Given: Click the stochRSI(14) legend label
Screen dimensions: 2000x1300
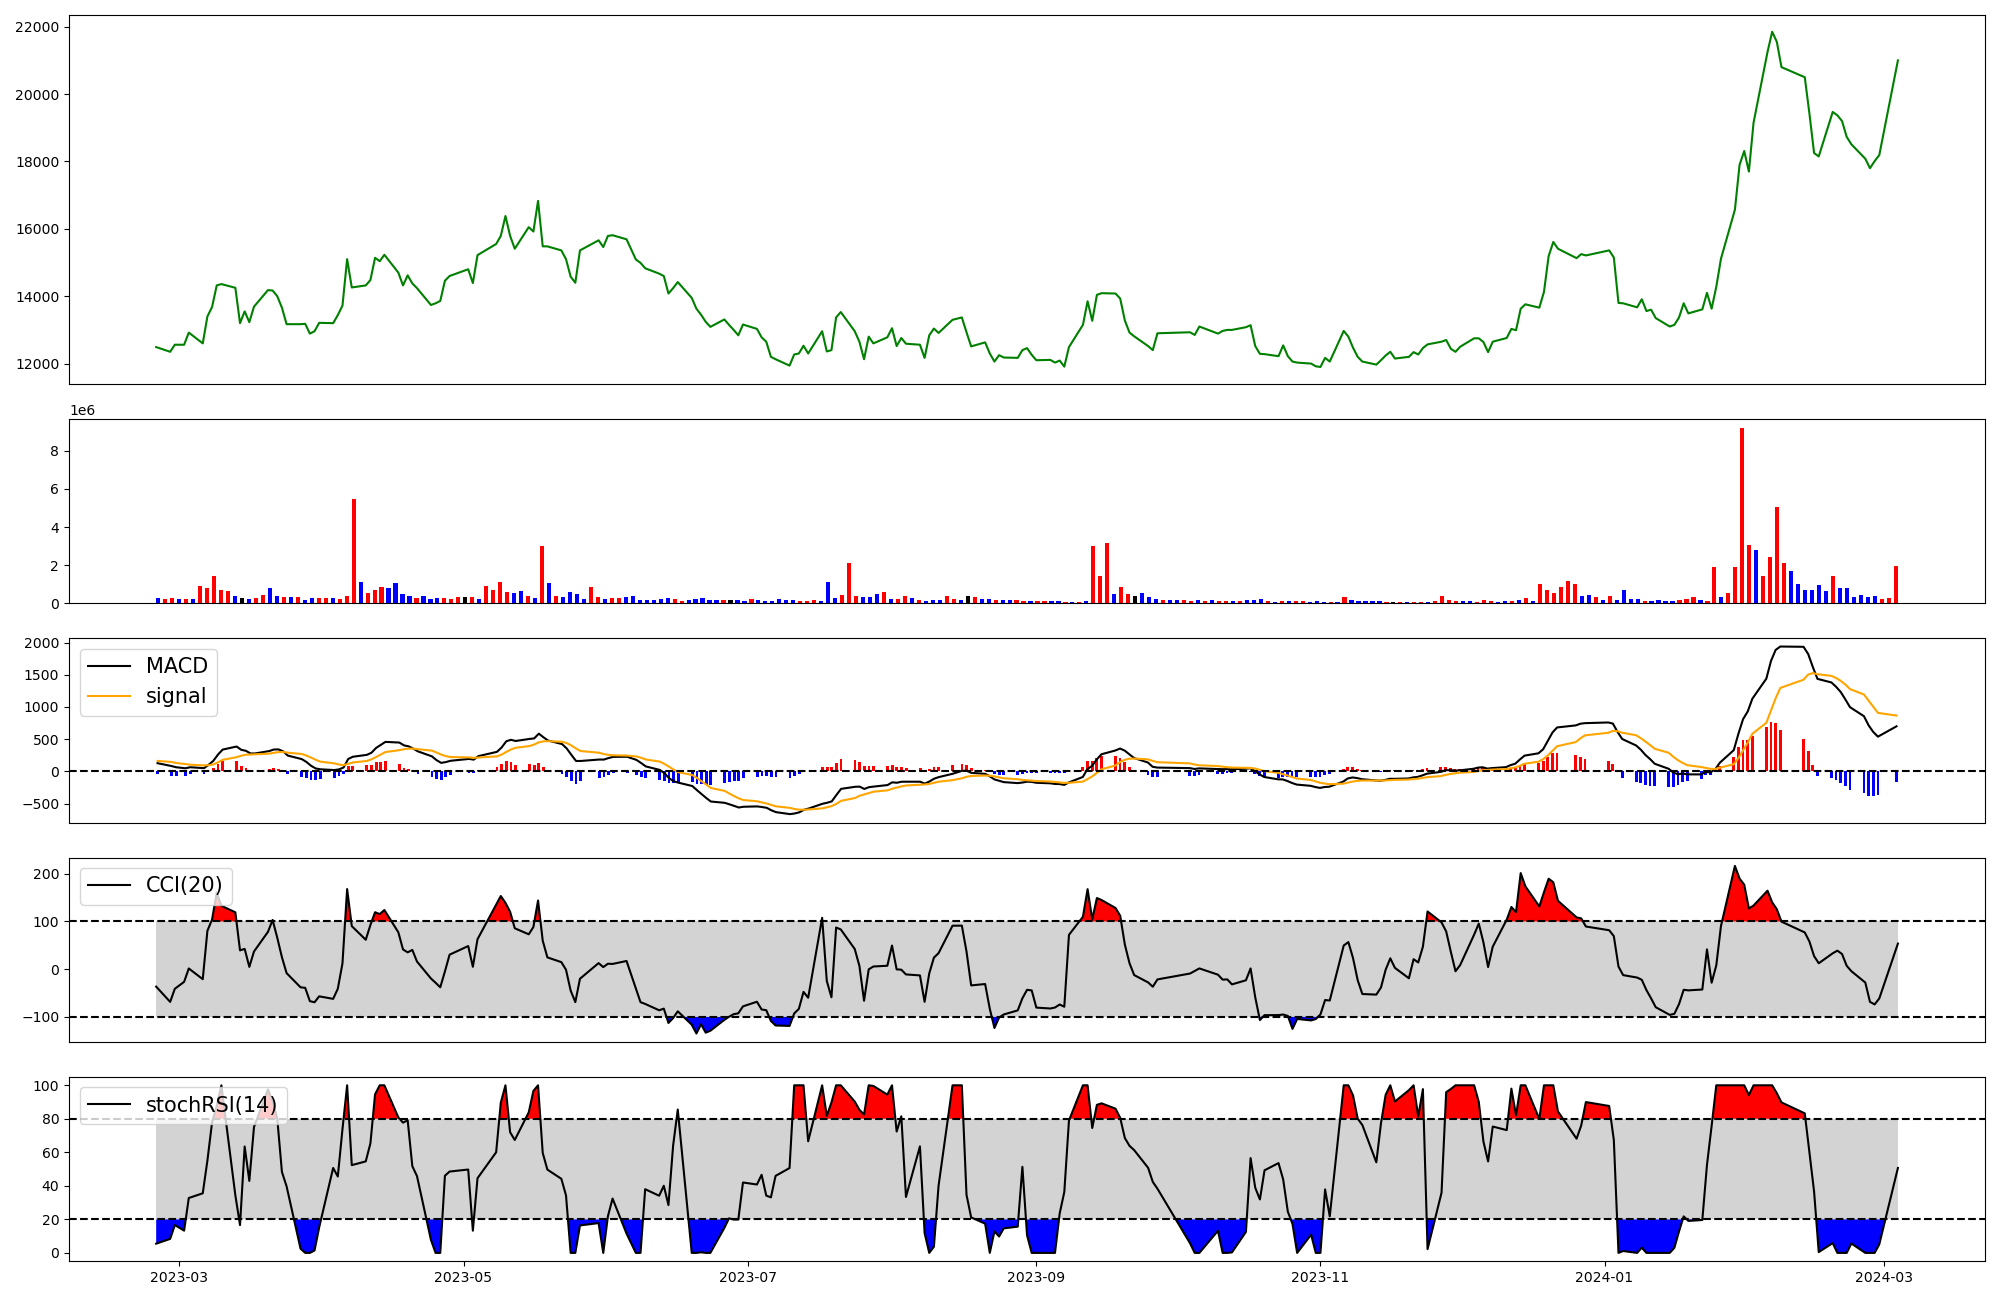Looking at the screenshot, I should 211,1105.
